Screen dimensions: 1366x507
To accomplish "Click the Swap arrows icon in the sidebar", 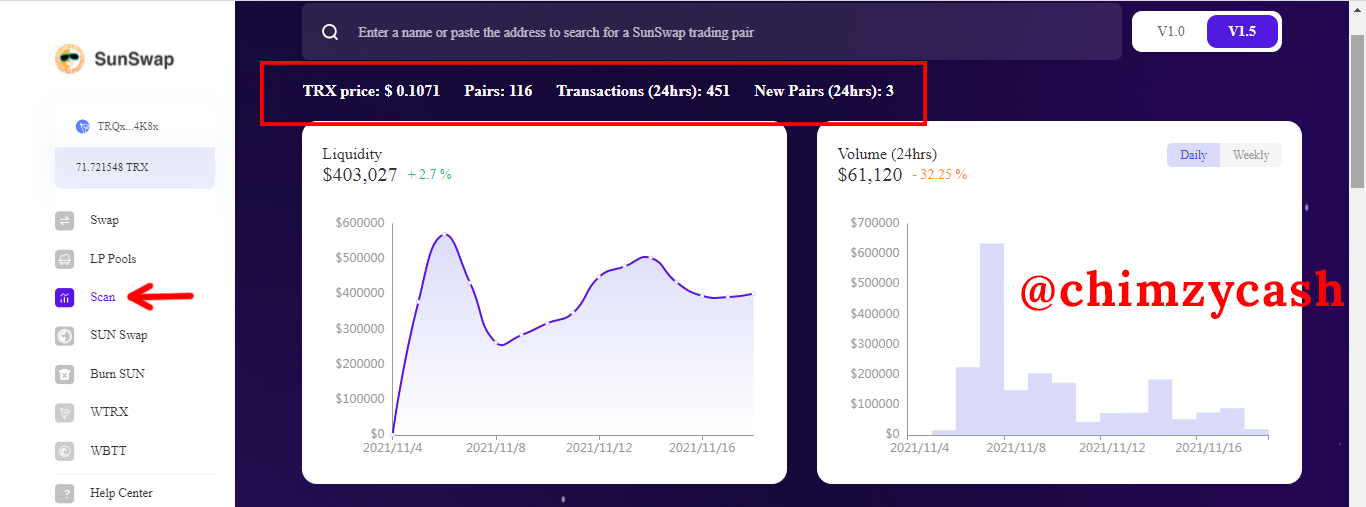I will 65,221.
